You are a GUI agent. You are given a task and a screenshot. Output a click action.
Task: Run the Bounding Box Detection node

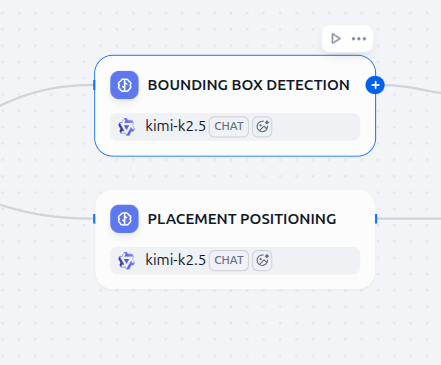coord(336,39)
